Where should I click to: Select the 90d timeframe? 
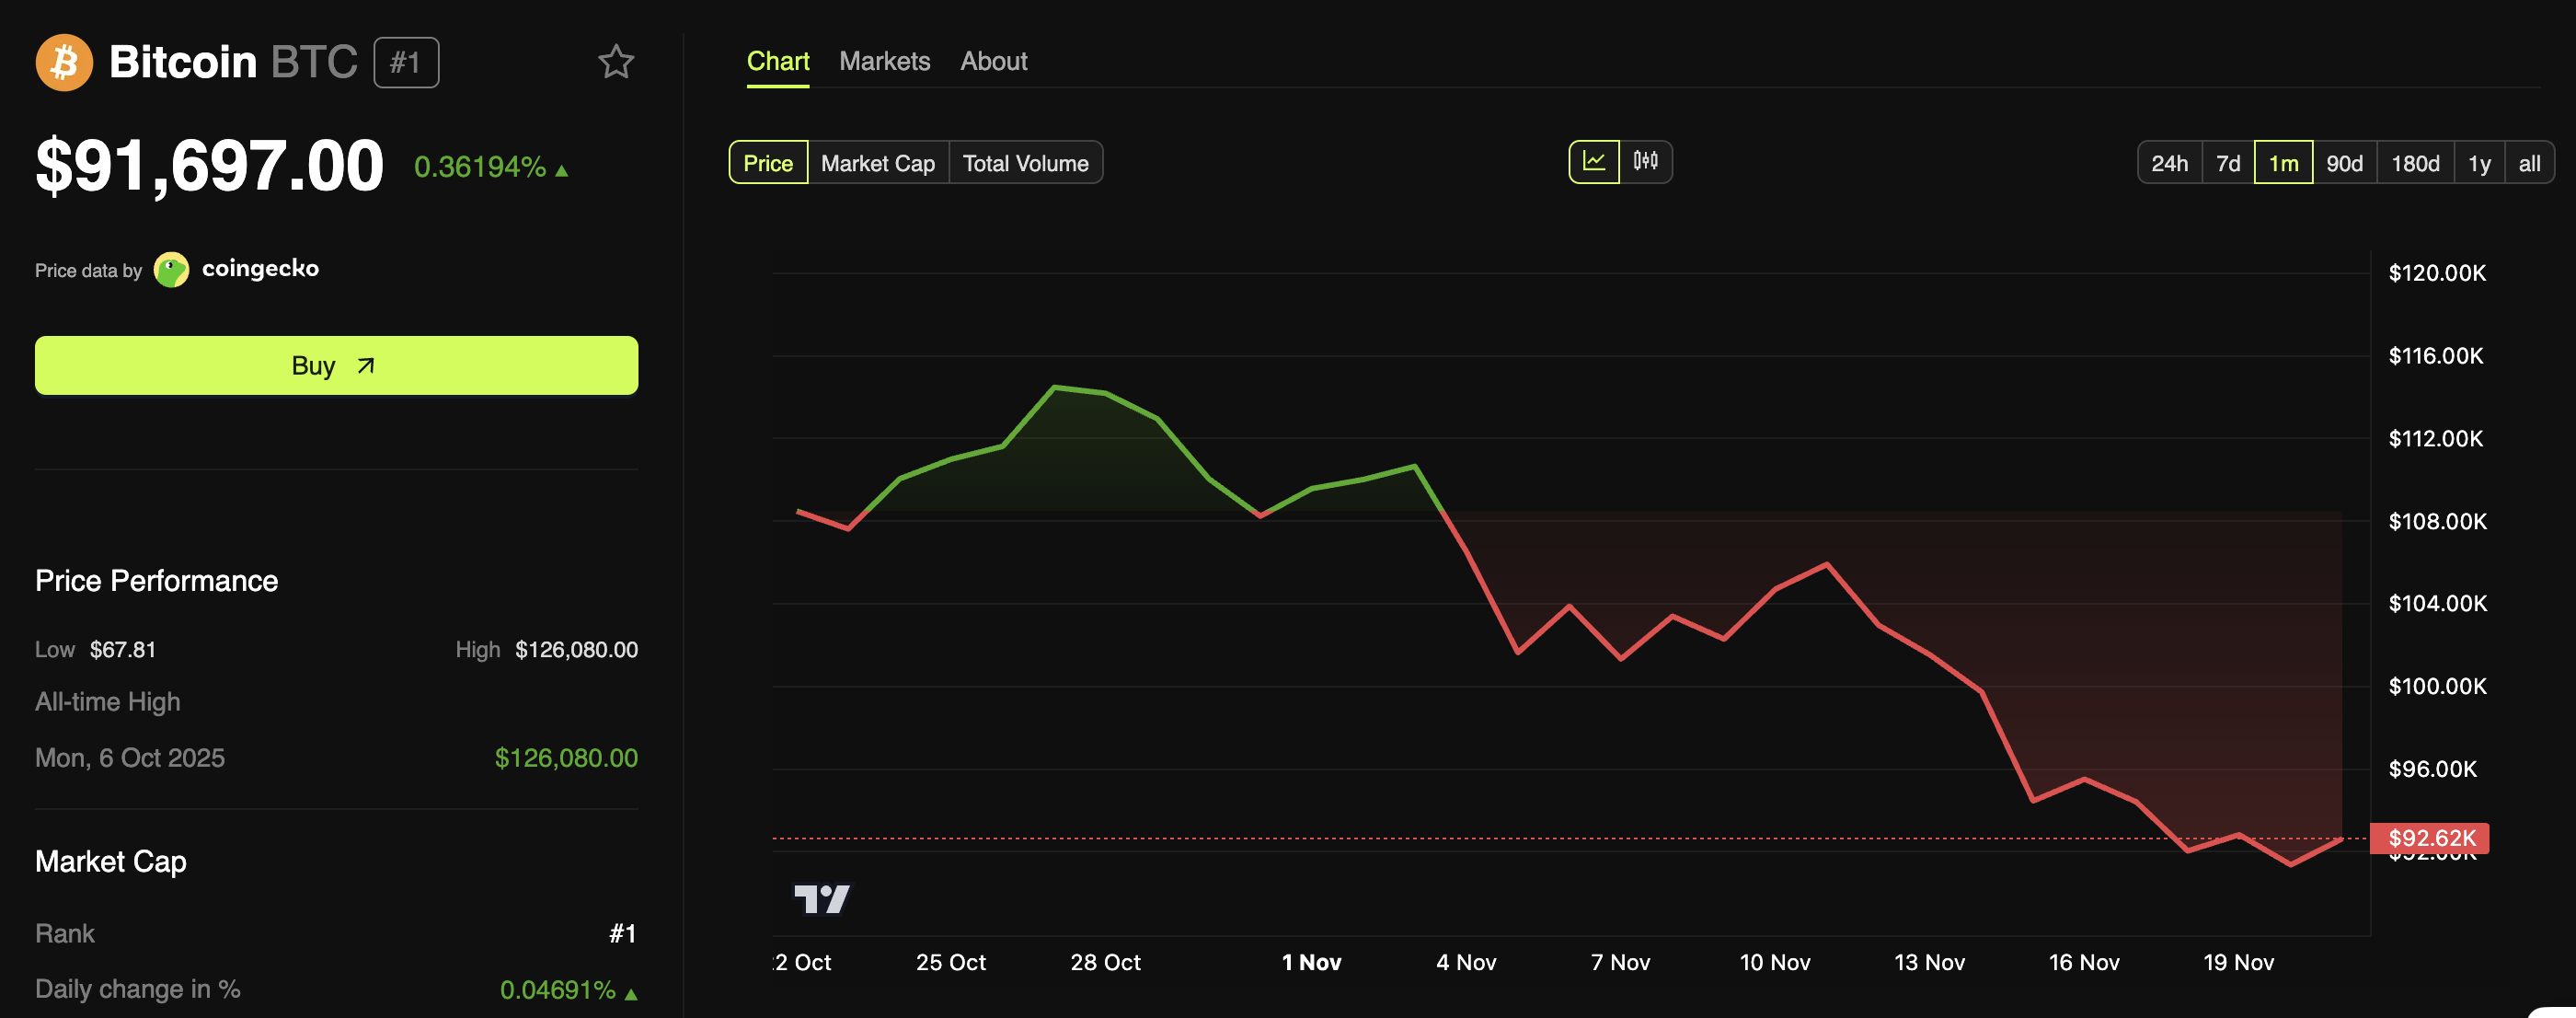[x=2344, y=162]
